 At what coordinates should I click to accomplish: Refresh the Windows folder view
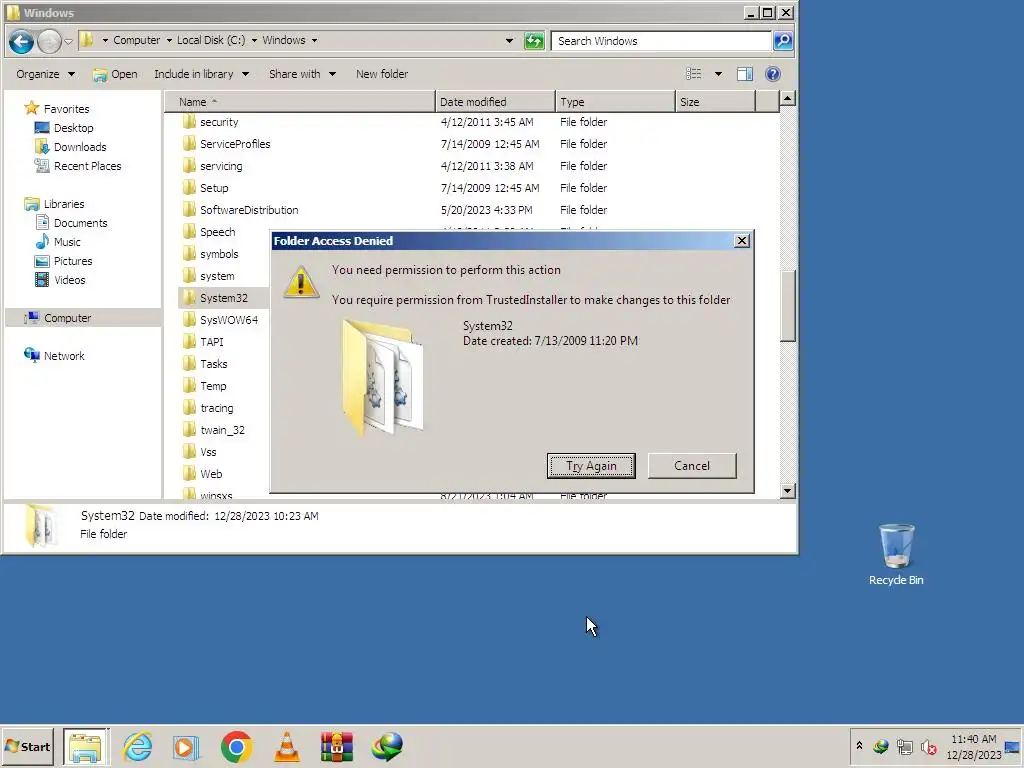534,41
